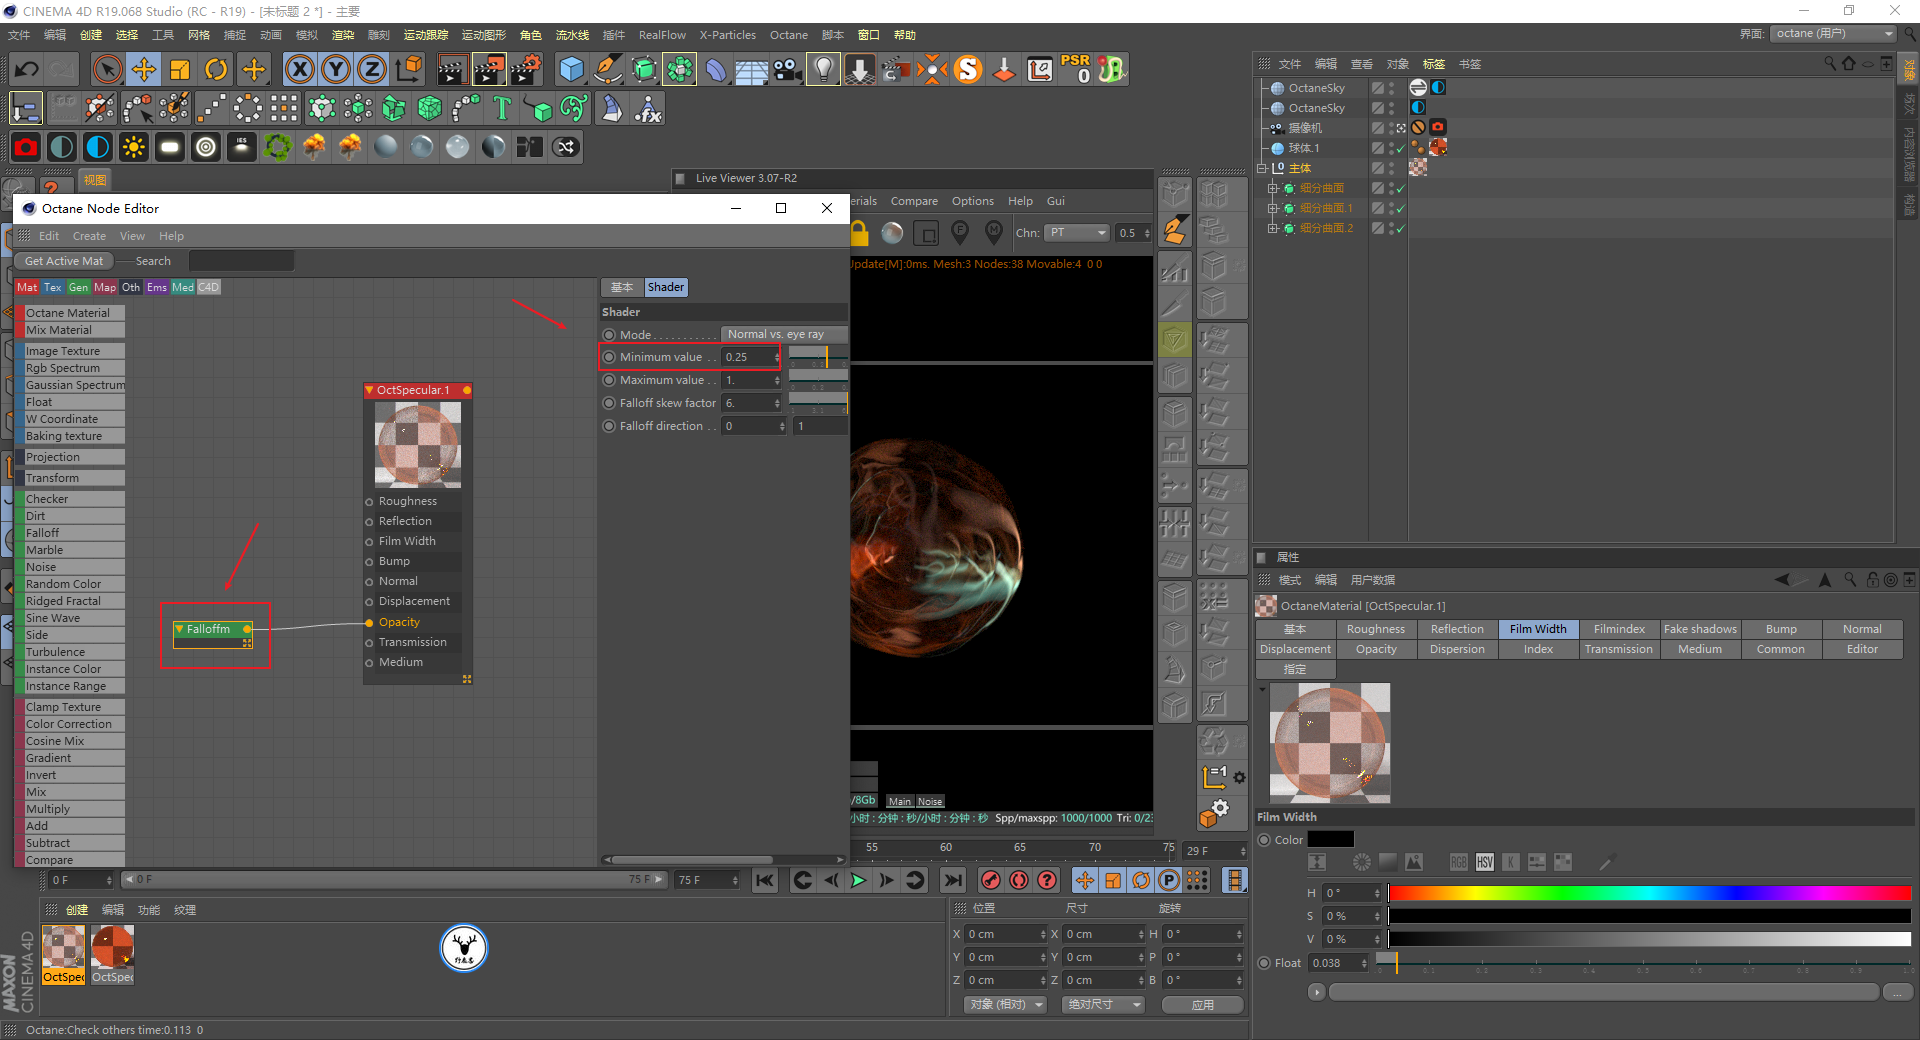
Task: Click on the V value brightness slider
Action: (x=1649, y=939)
